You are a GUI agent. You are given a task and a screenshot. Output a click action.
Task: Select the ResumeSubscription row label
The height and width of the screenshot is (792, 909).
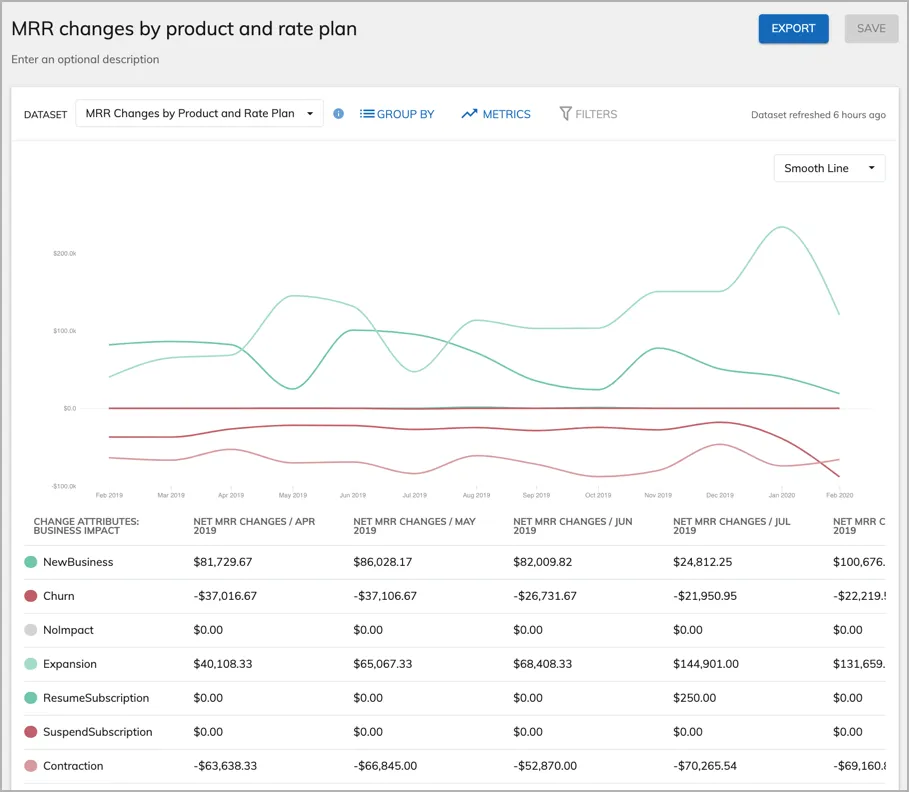(x=96, y=698)
